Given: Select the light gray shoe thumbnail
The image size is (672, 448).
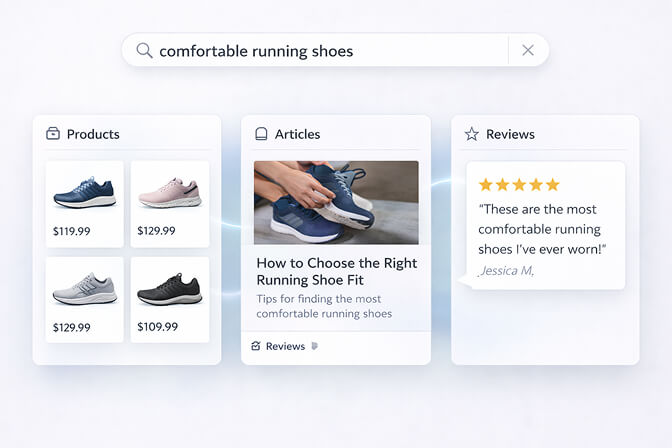Looking at the screenshot, I should click(84, 289).
